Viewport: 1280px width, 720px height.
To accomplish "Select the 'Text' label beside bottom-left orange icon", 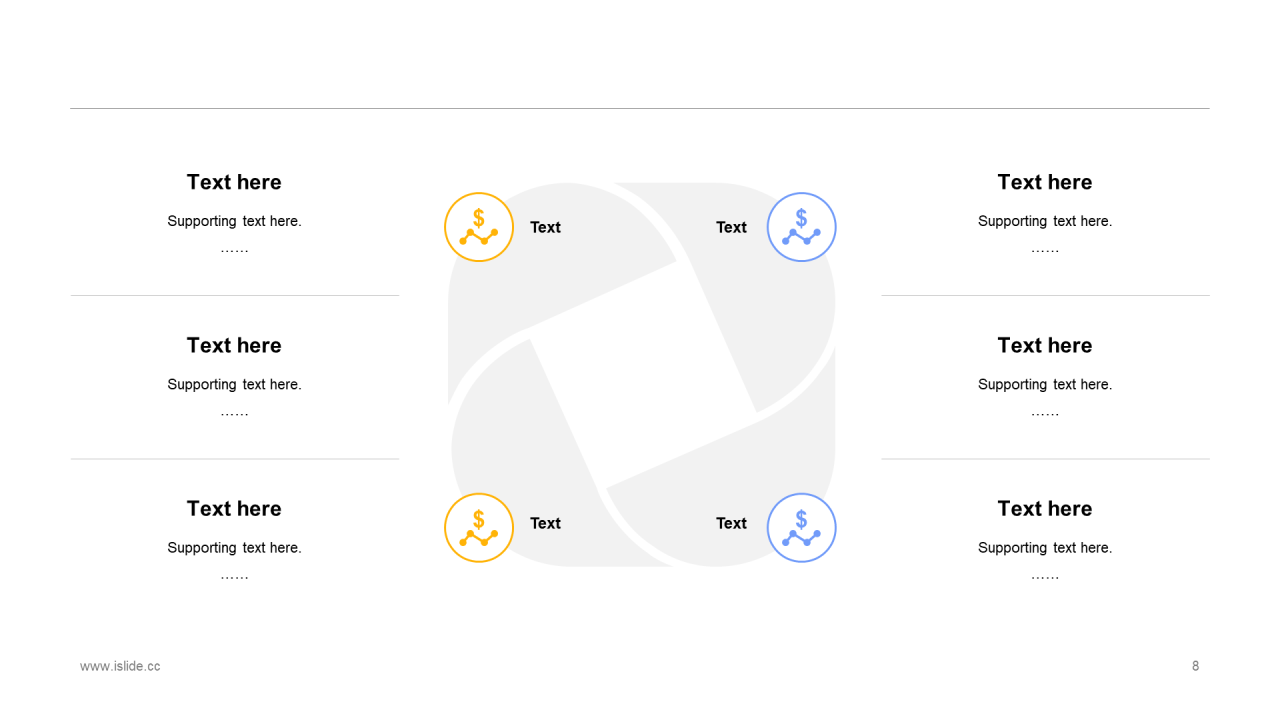I will click(545, 523).
